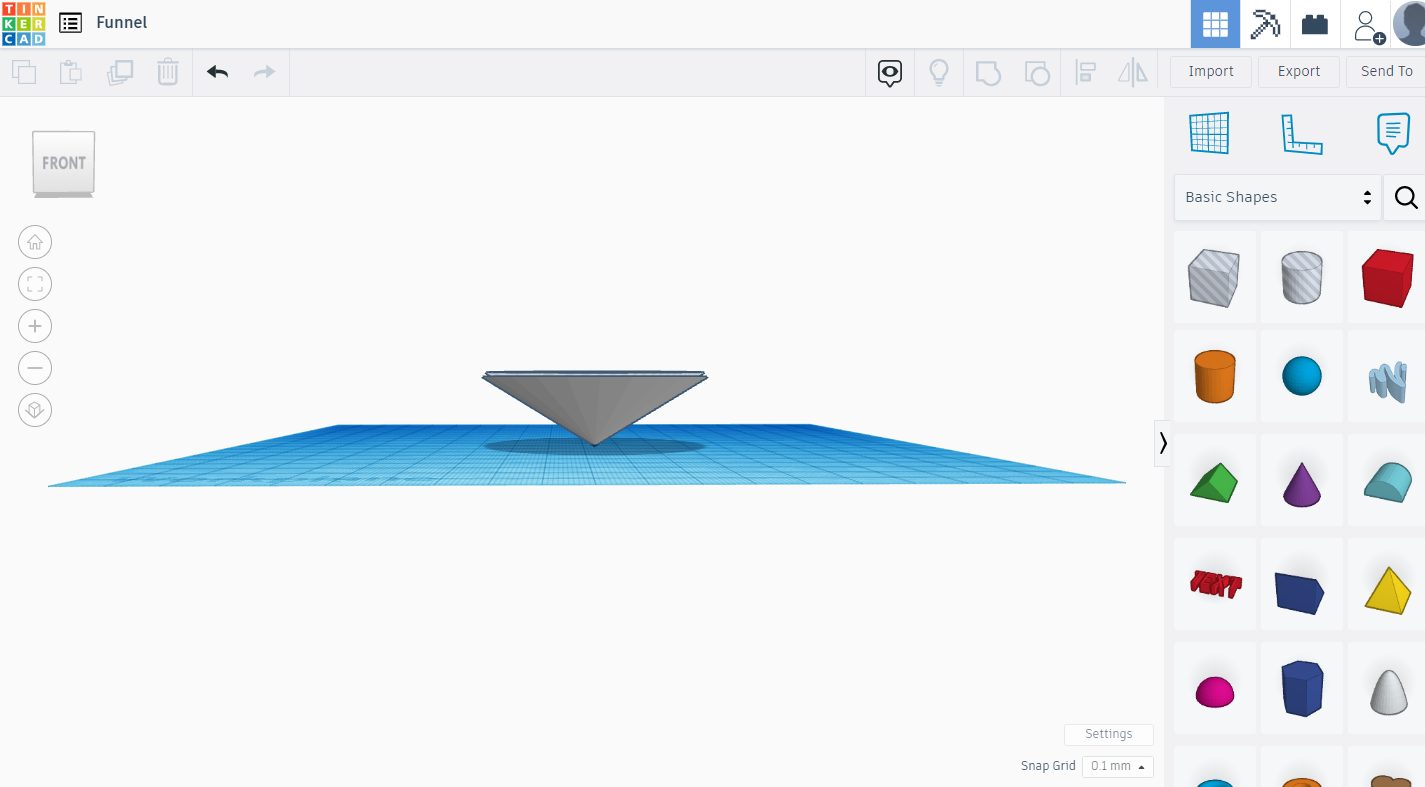Screen dimensions: 1425x787
Task: Add the red Text shape
Action: [x=1215, y=584]
